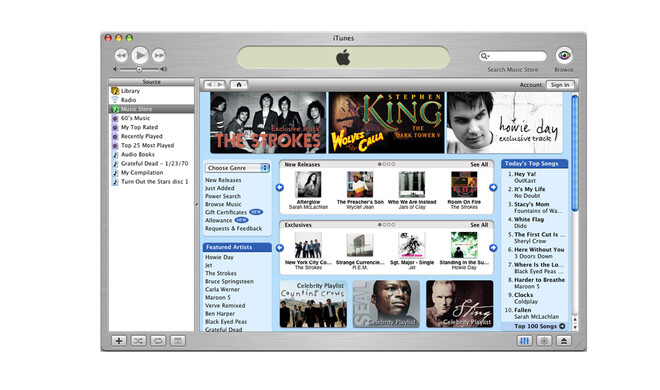This screenshot has width=660, height=390.
Task: Click See All in New Releases
Action: 479,164
